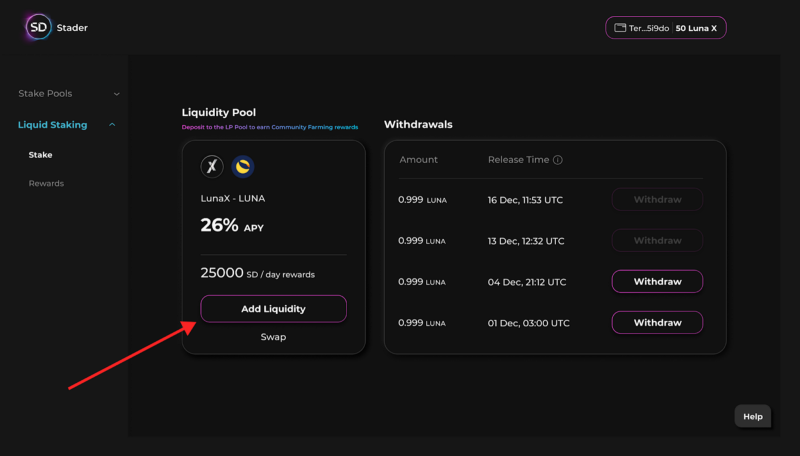Image resolution: width=800 pixels, height=456 pixels.
Task: Click 13 Dec, 12:32 UTC release time
Action: click(x=526, y=241)
